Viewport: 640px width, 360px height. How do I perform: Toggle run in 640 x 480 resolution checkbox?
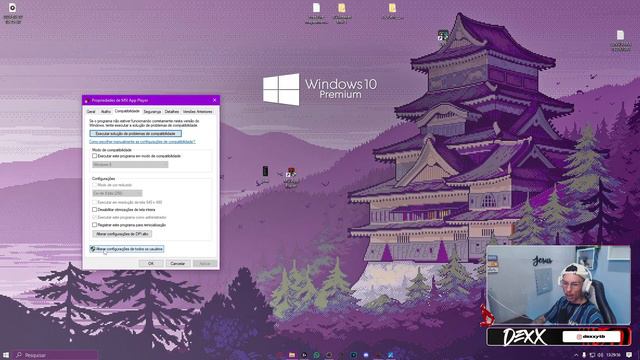click(94, 202)
